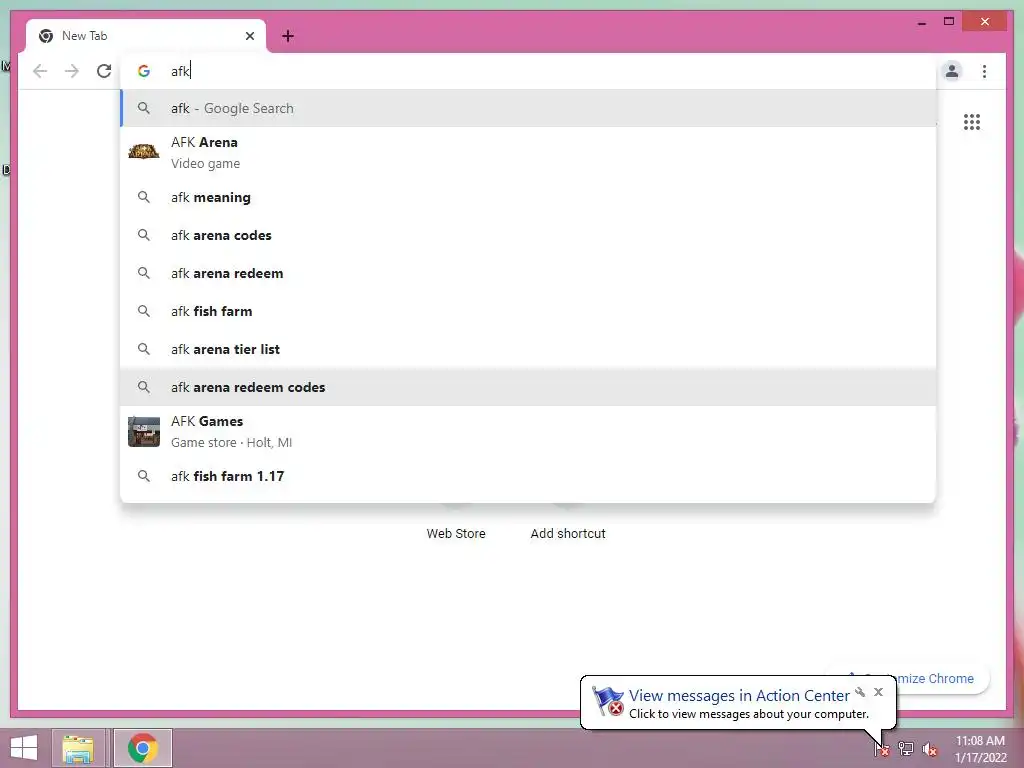Viewport: 1024px width, 768px height.
Task: Click the network tray icon
Action: point(906,748)
